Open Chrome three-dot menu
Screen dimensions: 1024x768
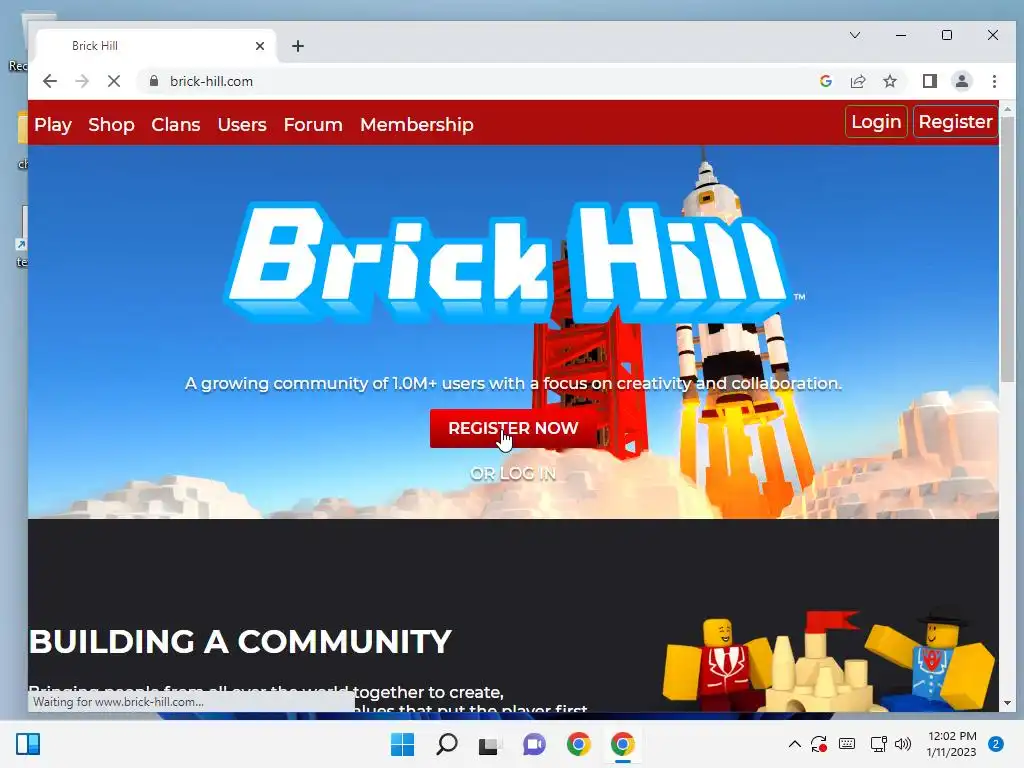click(994, 81)
